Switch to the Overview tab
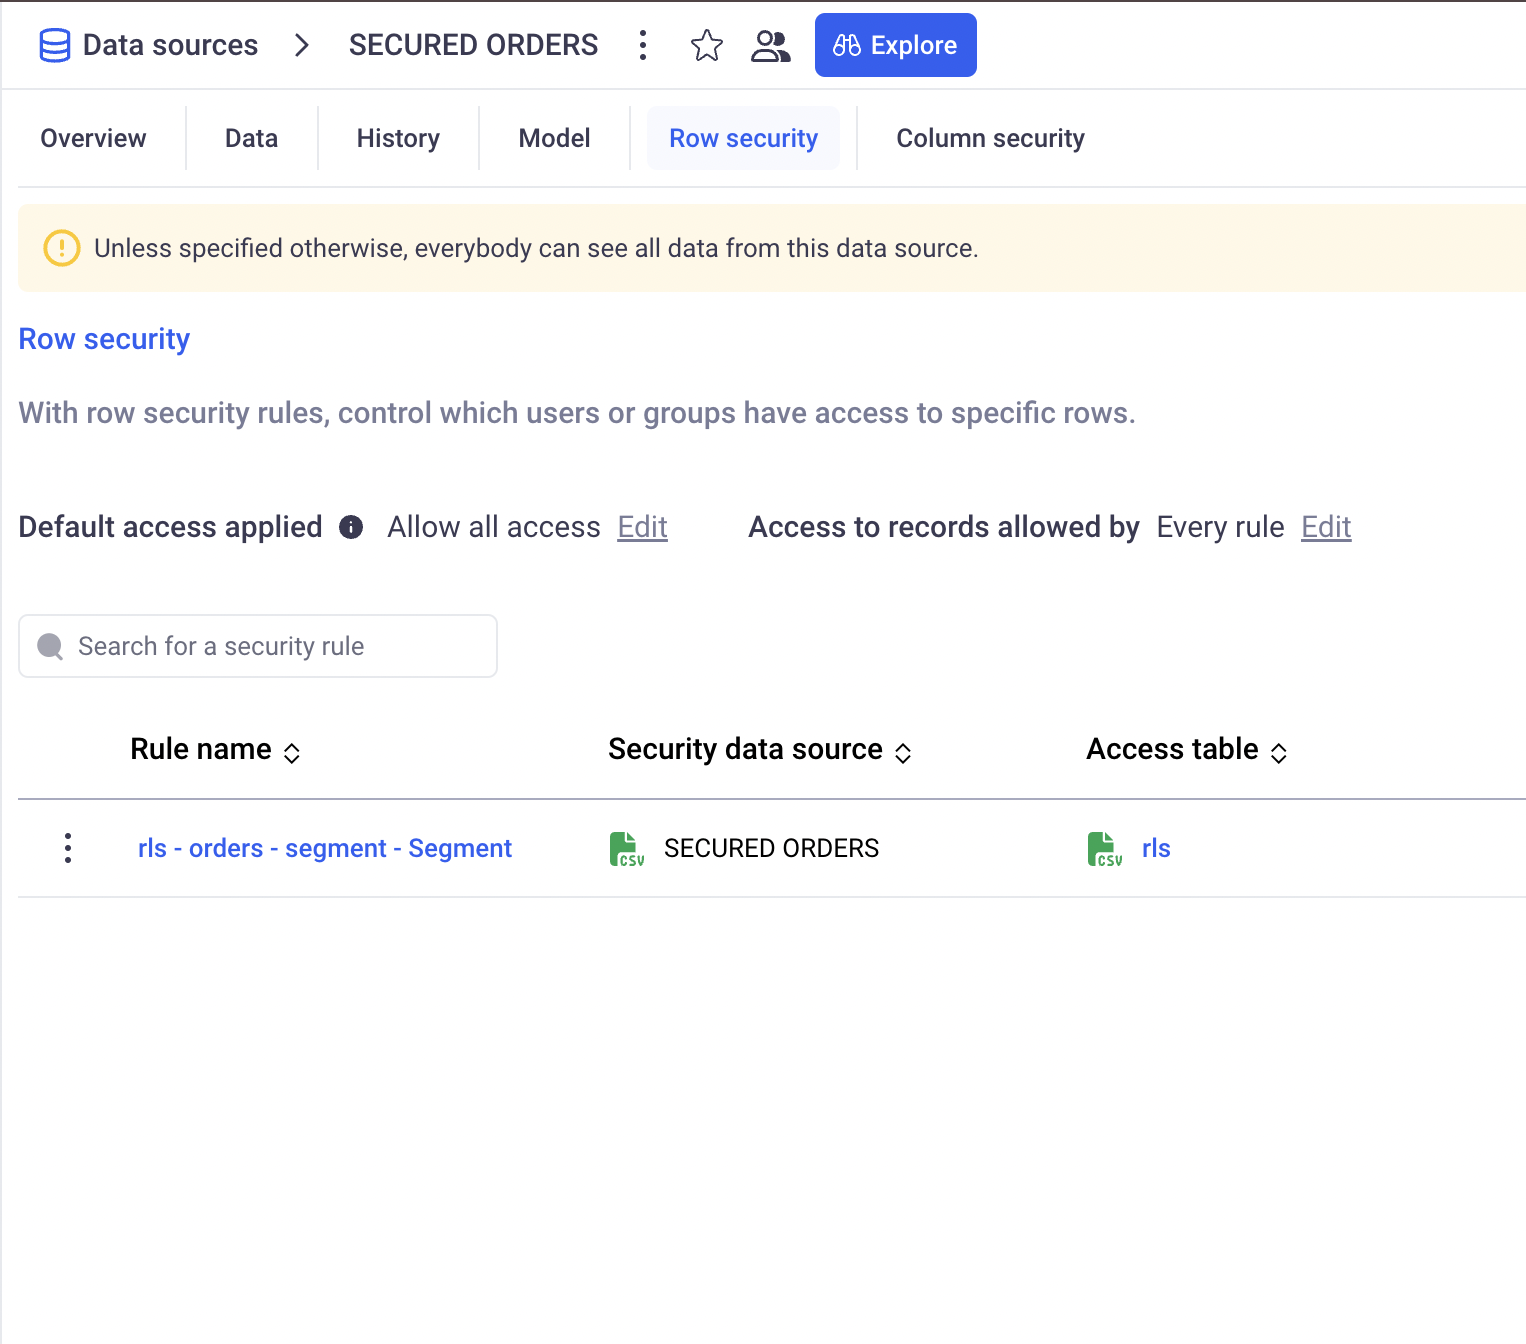The image size is (1526, 1344). 93,138
